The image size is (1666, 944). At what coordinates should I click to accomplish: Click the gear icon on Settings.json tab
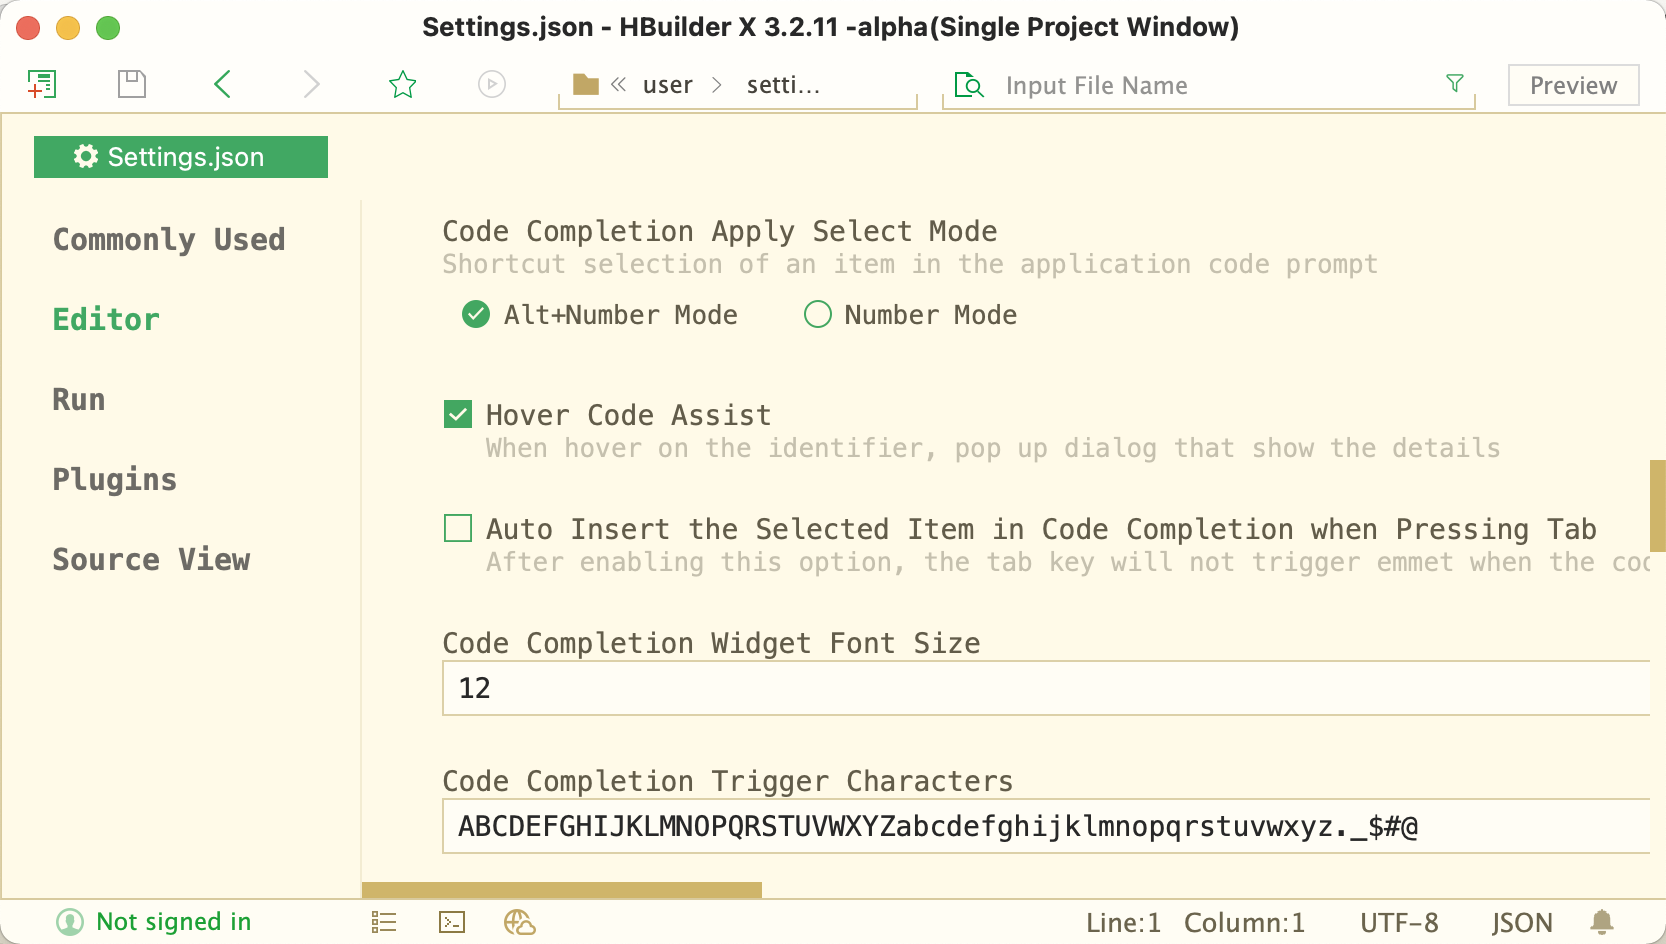[x=86, y=156]
